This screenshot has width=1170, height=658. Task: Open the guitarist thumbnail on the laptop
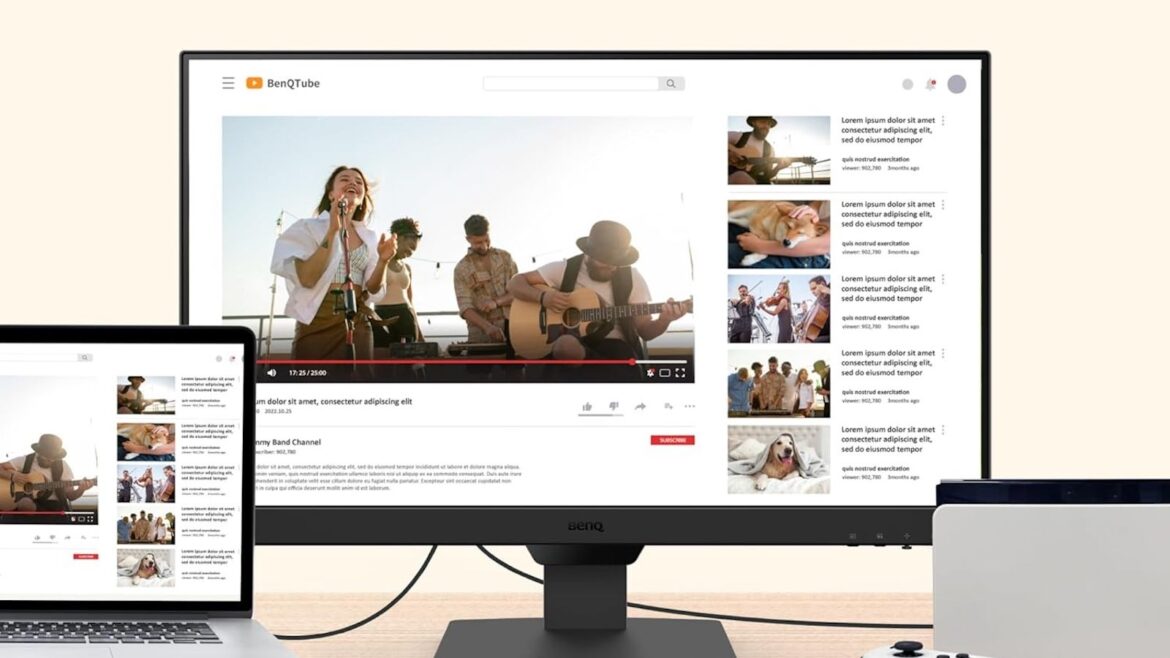146,395
